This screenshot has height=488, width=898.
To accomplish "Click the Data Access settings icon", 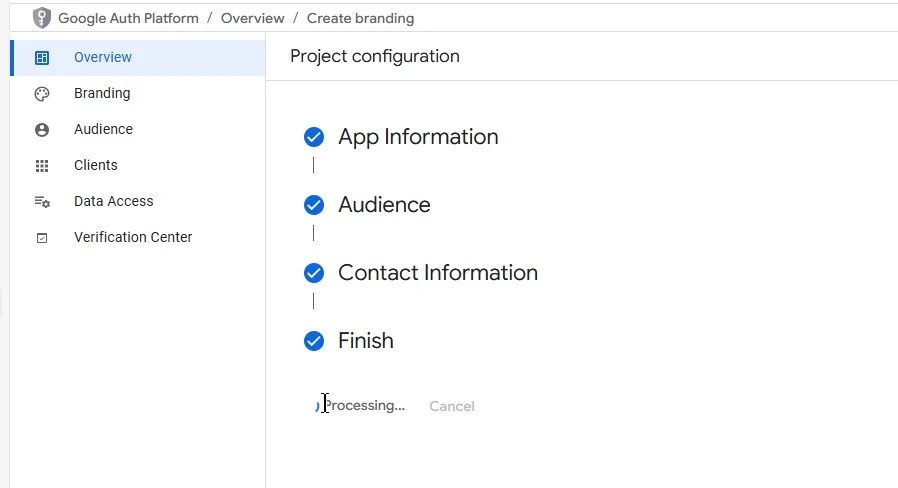I will coord(42,202).
